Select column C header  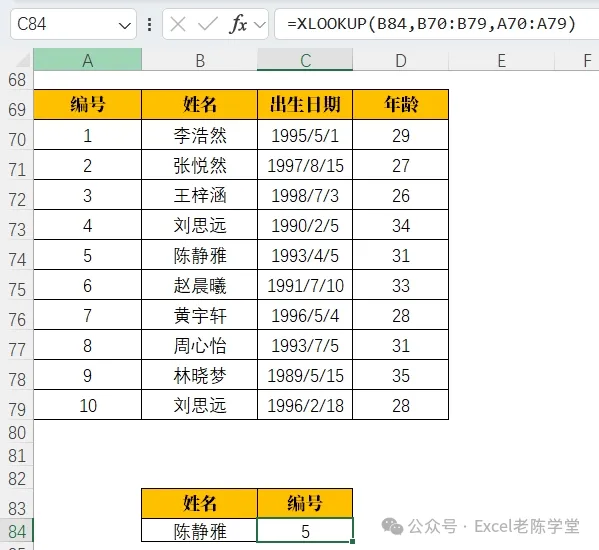[x=305, y=60]
